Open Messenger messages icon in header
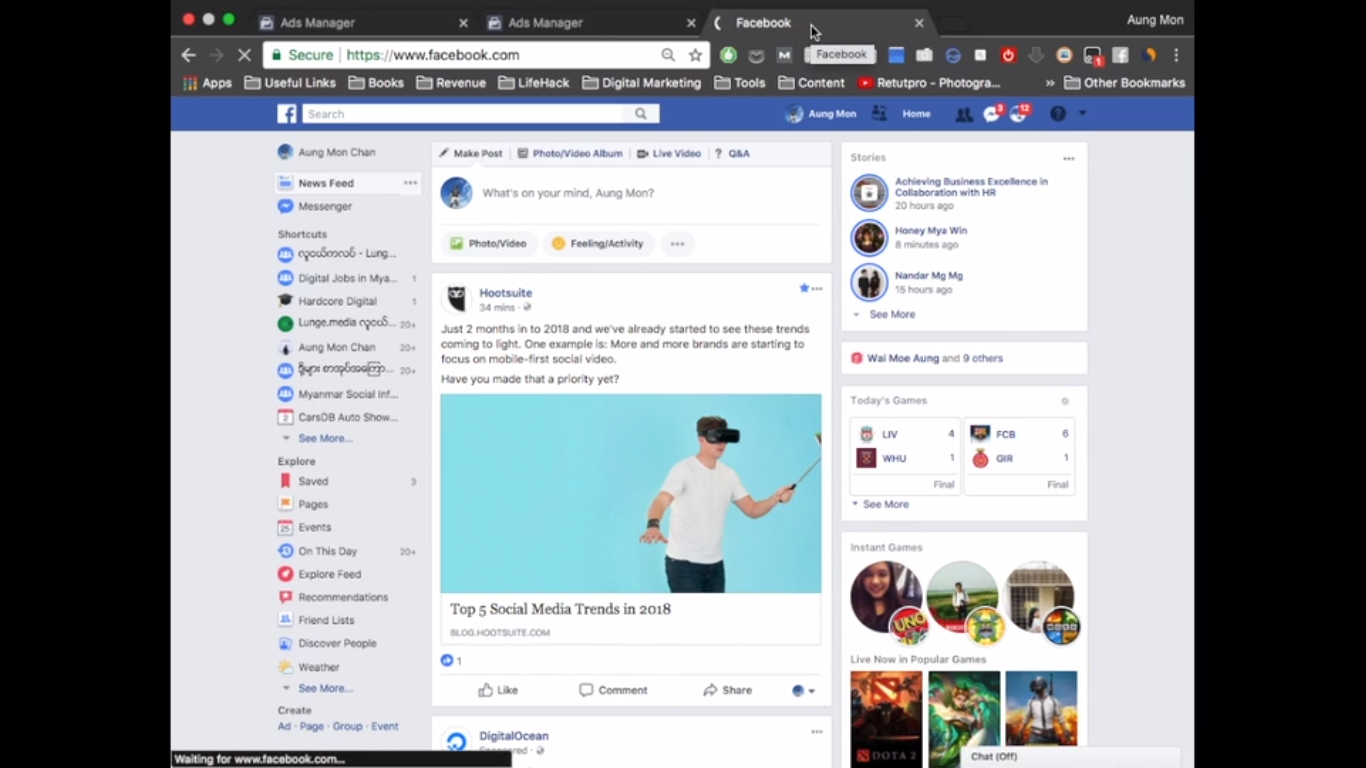This screenshot has width=1366, height=768. [x=992, y=114]
